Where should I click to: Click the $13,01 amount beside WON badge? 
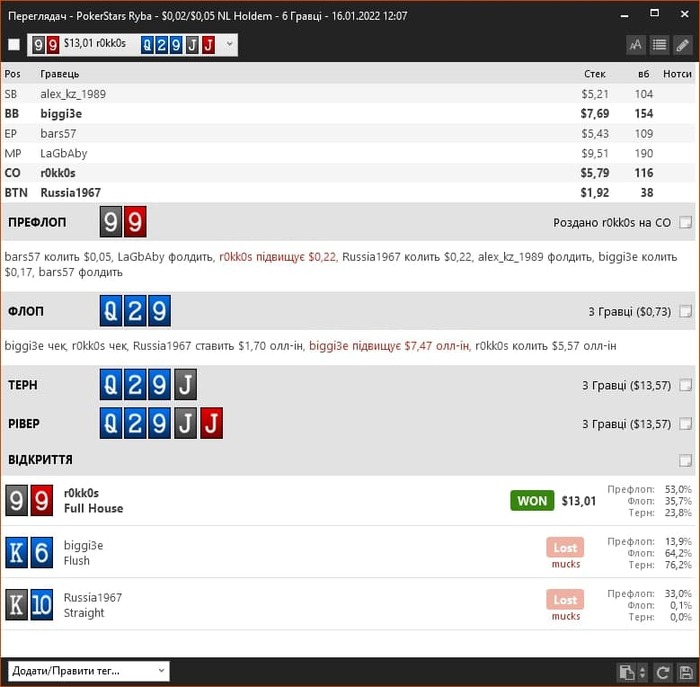tap(579, 501)
